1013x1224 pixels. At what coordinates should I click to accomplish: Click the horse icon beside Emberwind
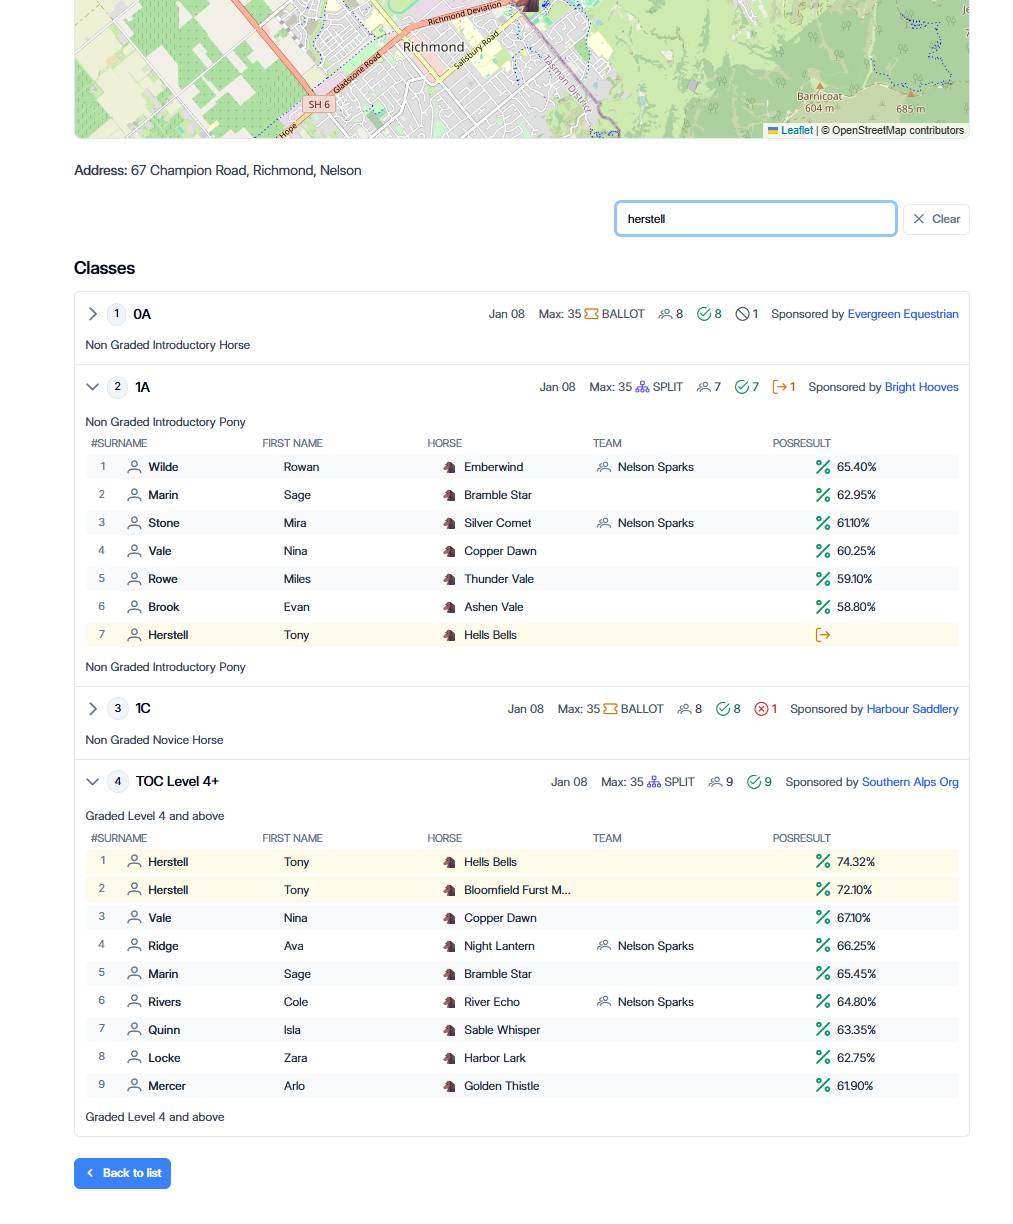coord(449,467)
